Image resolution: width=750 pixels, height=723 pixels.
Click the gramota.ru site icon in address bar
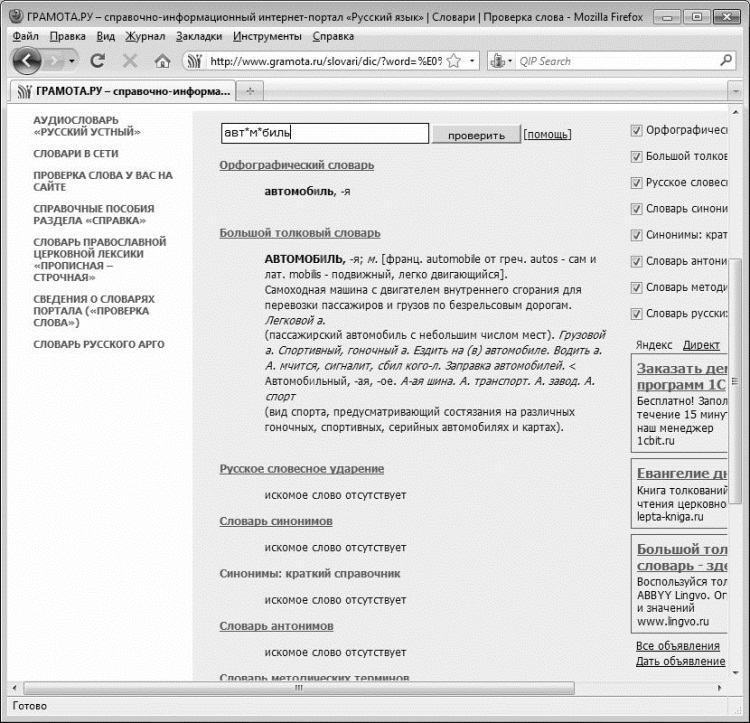click(195, 61)
